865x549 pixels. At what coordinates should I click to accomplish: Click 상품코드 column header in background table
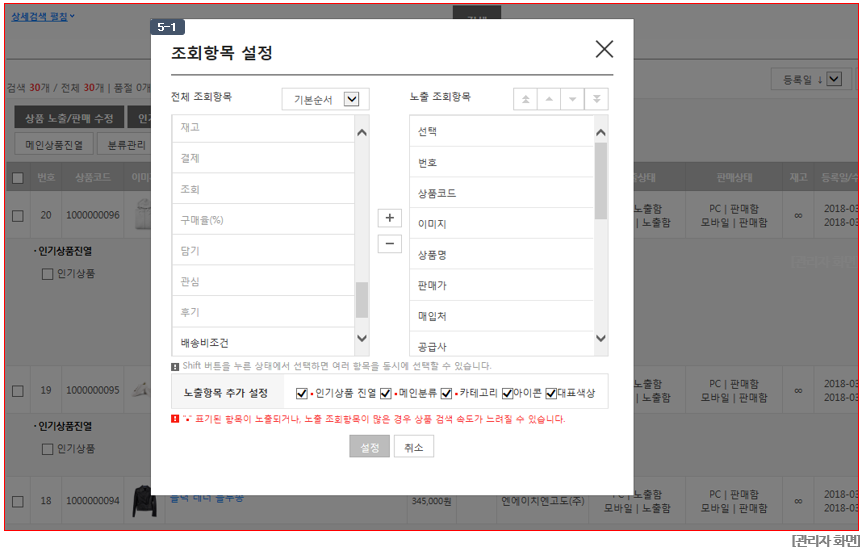(93, 178)
